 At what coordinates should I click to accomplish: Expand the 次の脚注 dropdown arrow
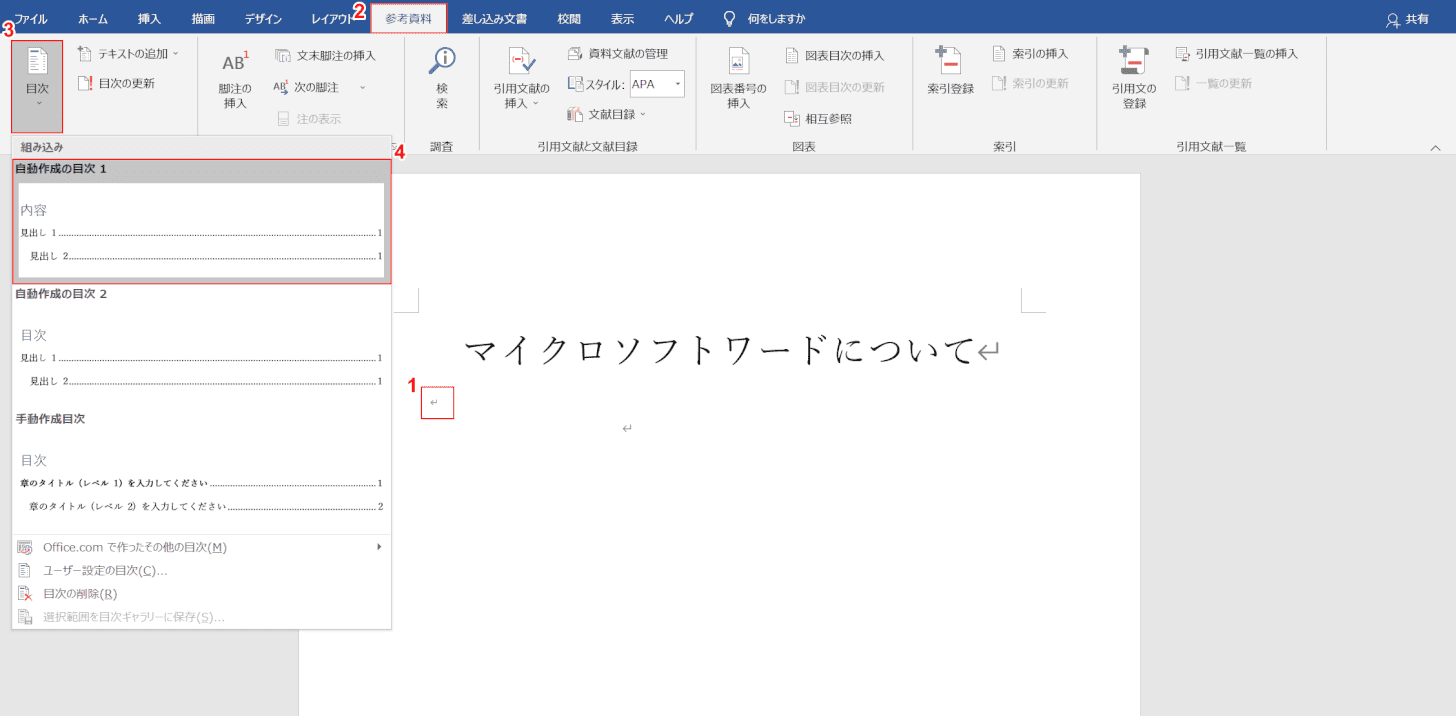(x=362, y=88)
